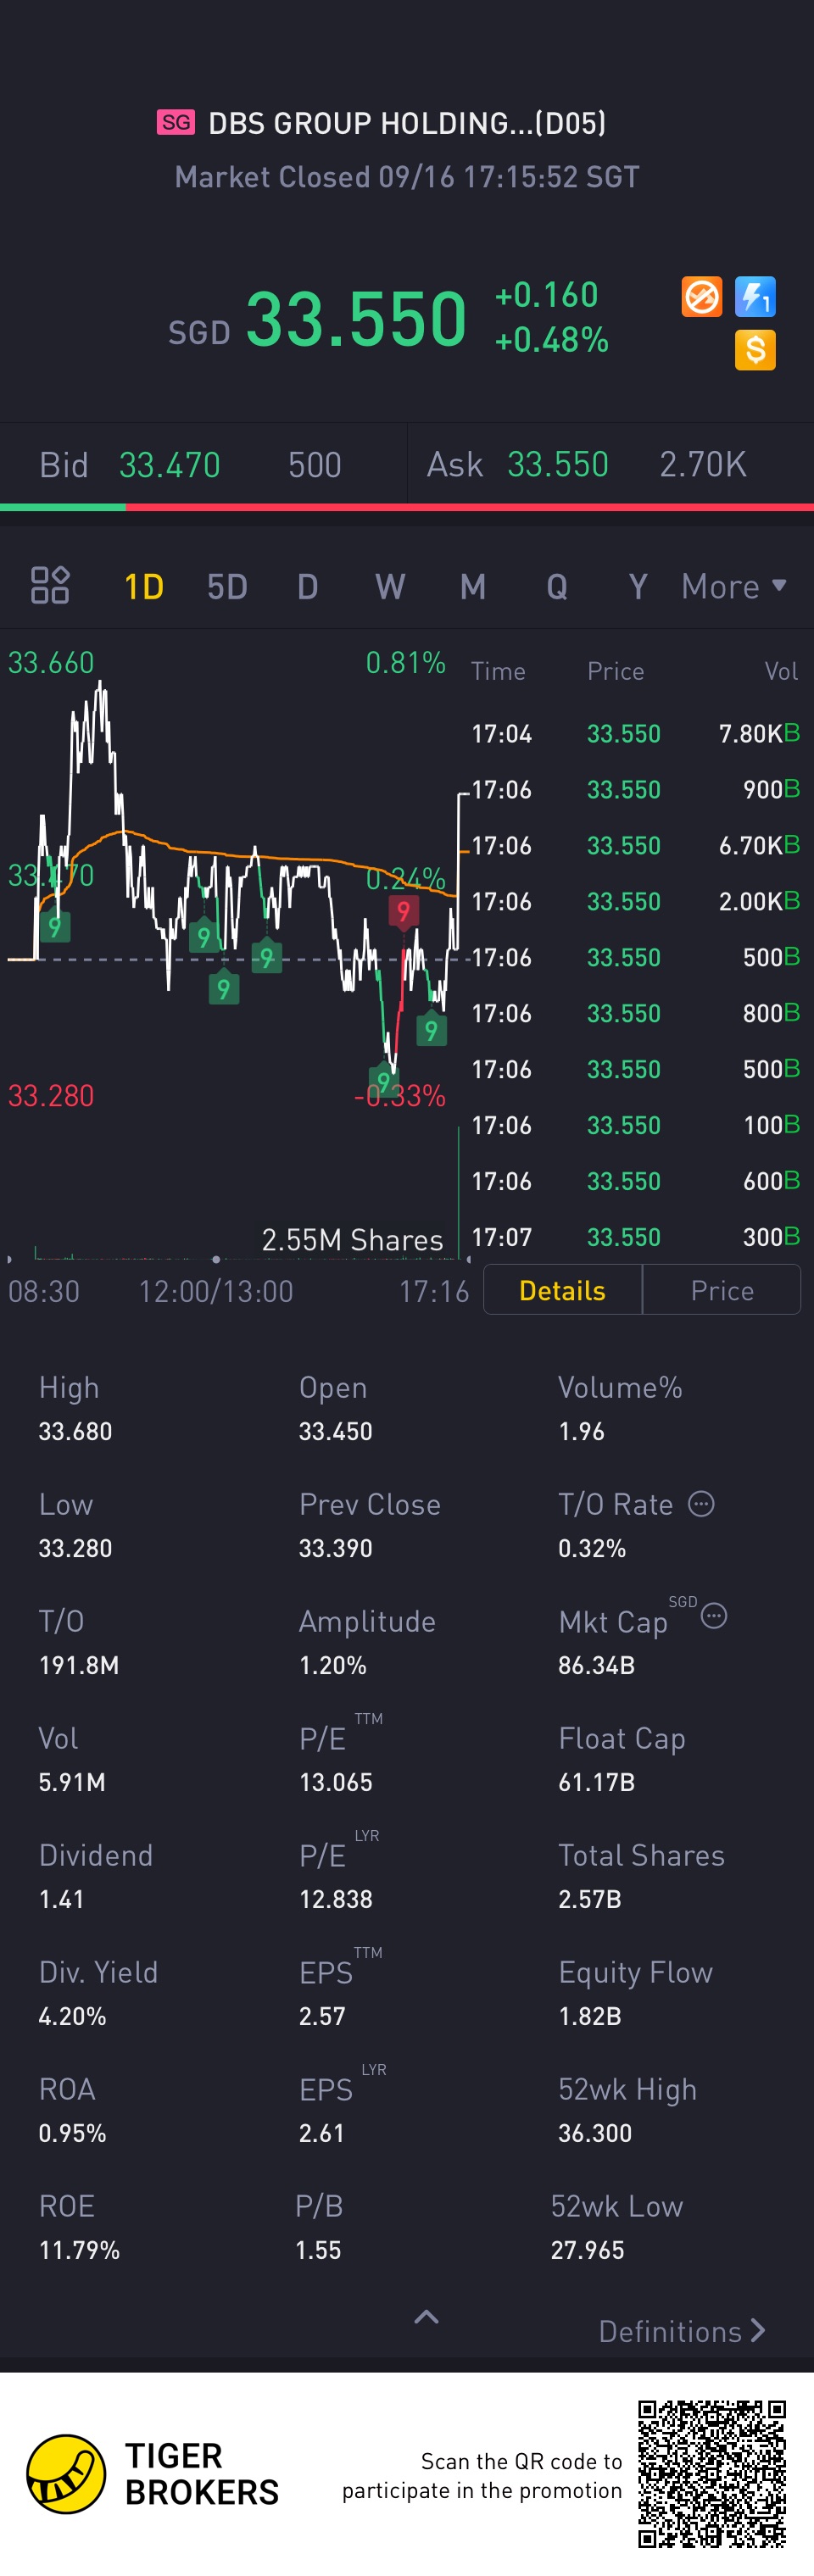
Task: Select the W weekly chart tab
Action: point(390,587)
